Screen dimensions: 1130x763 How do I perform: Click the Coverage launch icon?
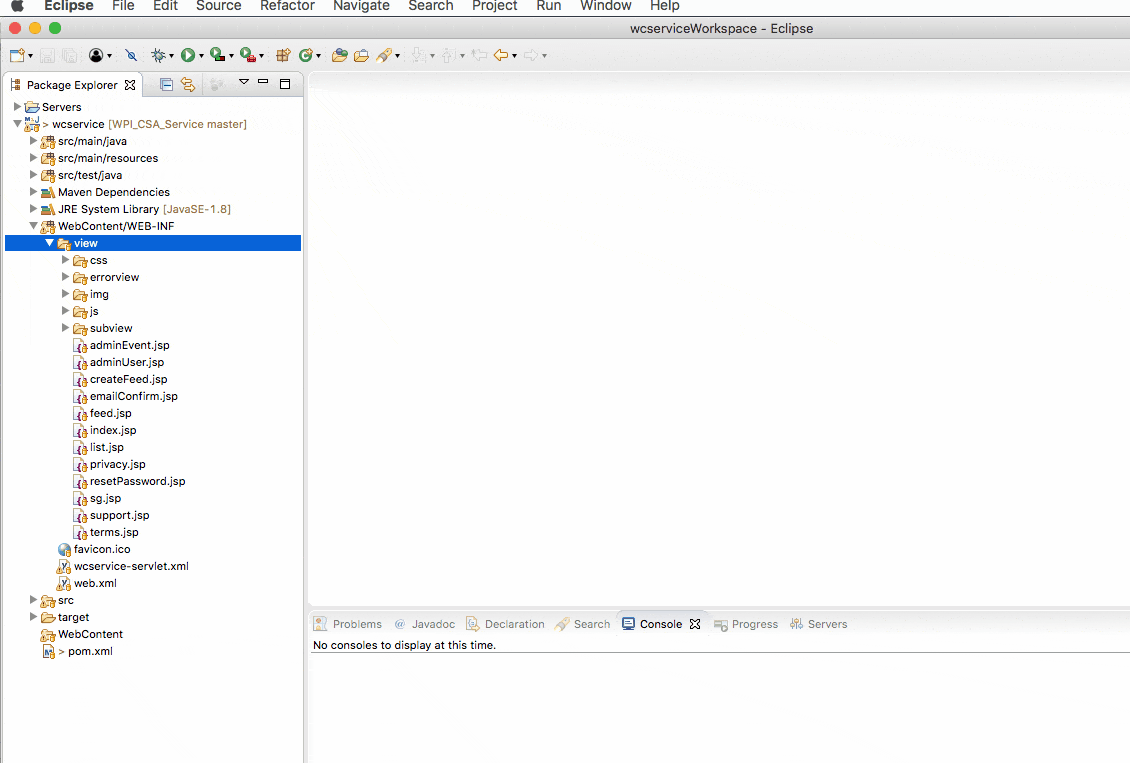click(218, 55)
